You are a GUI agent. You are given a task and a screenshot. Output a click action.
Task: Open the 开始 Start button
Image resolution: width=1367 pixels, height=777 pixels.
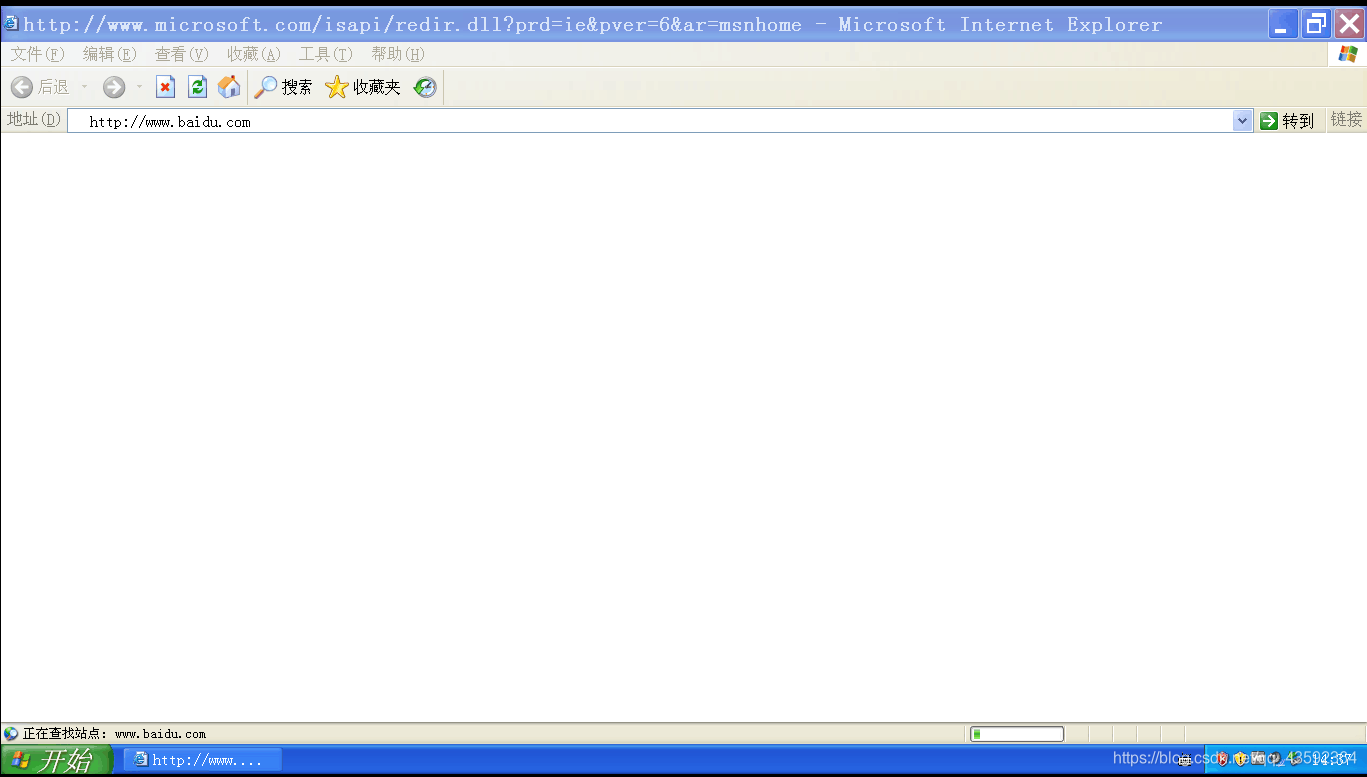click(x=56, y=760)
